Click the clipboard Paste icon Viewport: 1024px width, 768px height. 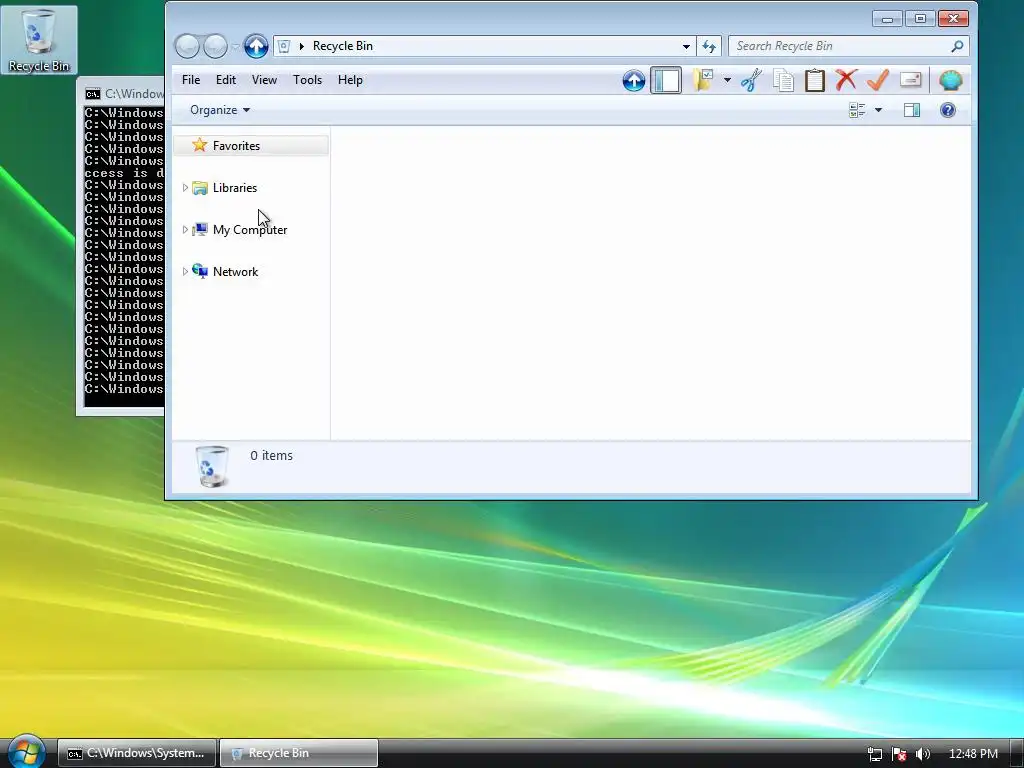[814, 80]
